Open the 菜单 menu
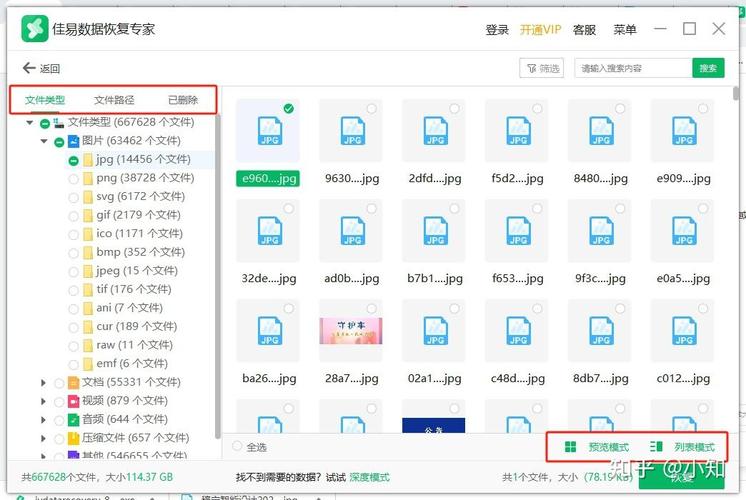Image resolution: width=746 pixels, height=500 pixels. coord(625,29)
